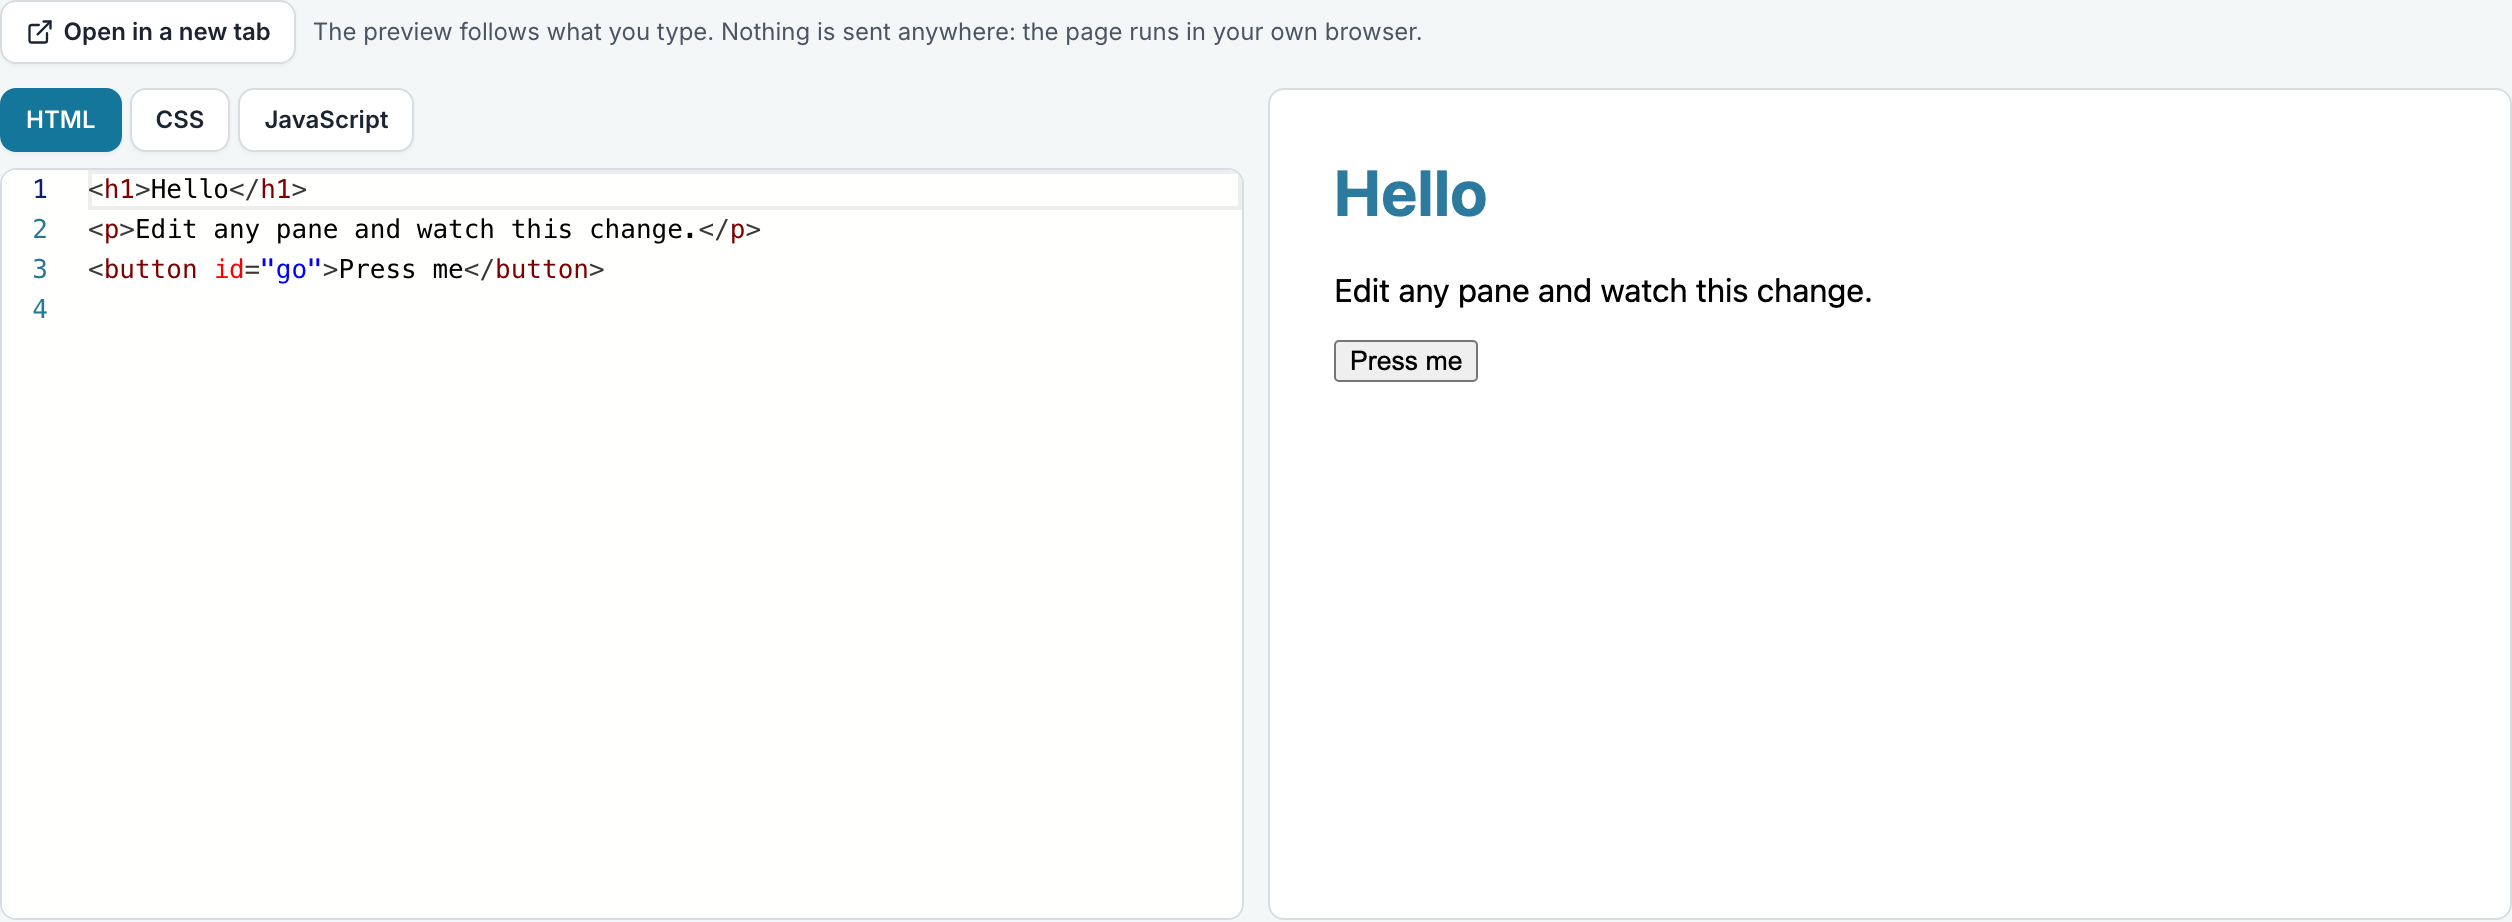
Task: Click the external-link icon beside Open in a new tab
Action: [x=40, y=32]
